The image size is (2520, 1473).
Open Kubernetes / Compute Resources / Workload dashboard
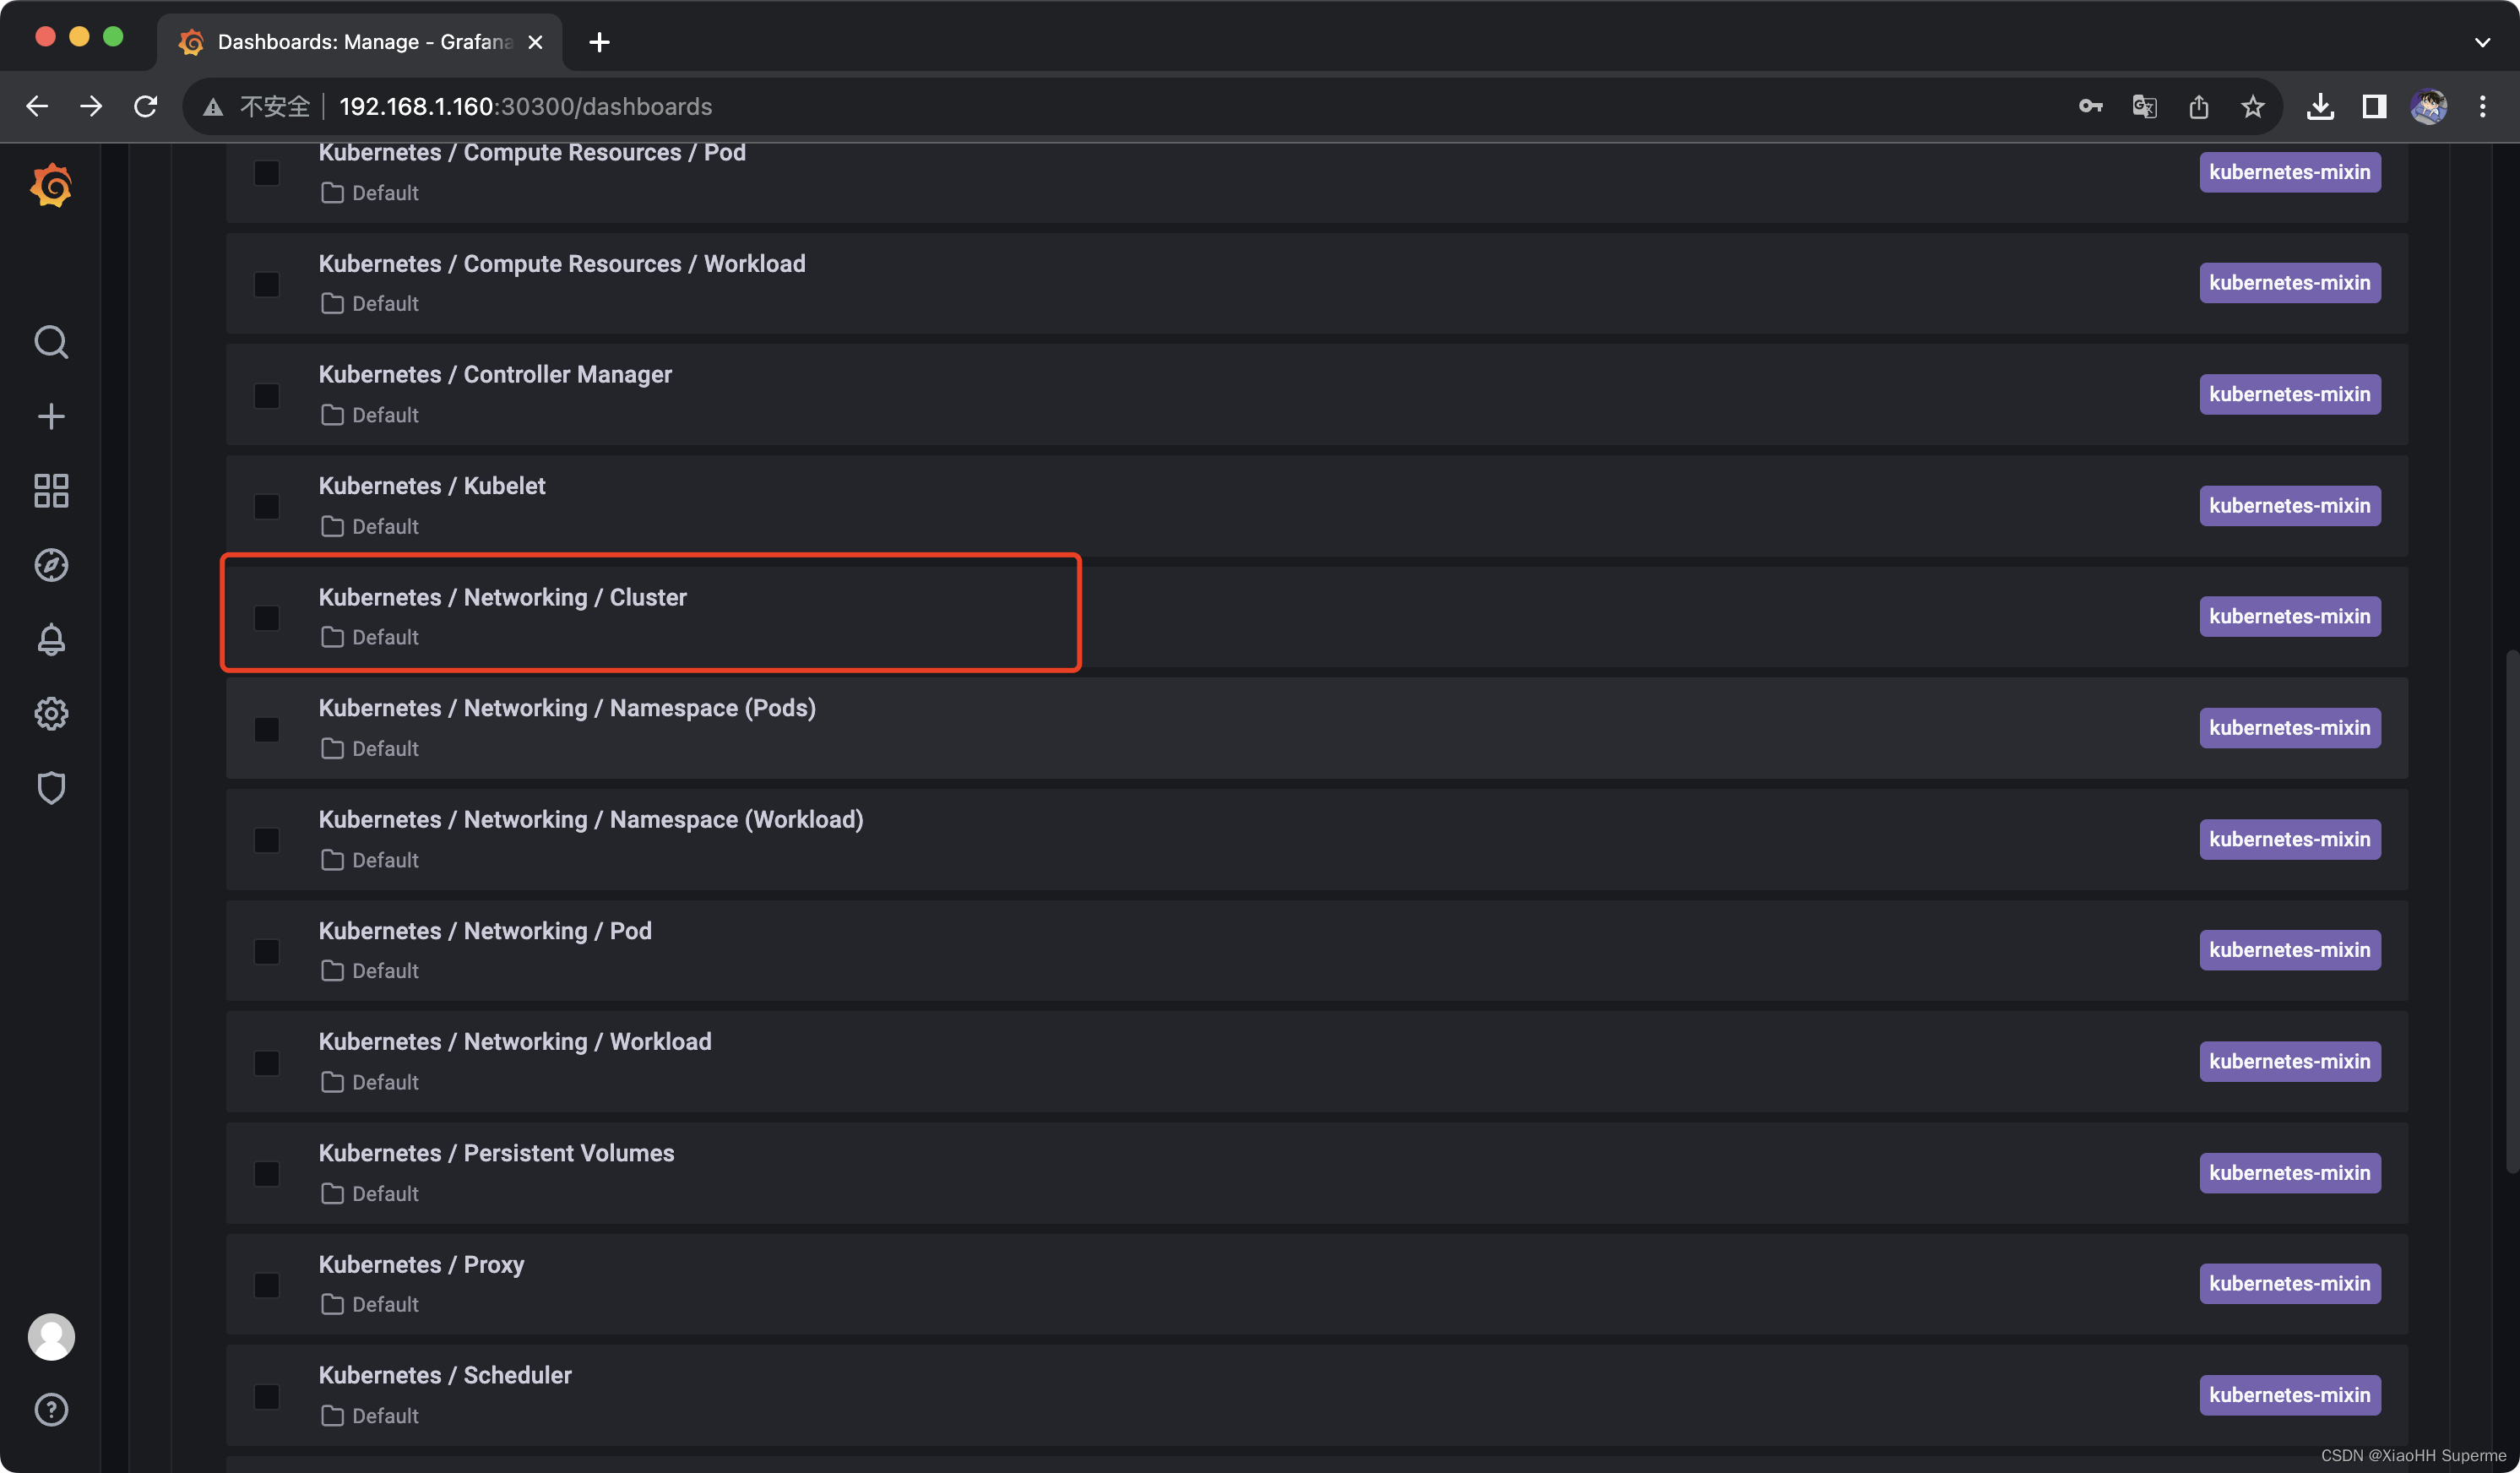(562, 263)
